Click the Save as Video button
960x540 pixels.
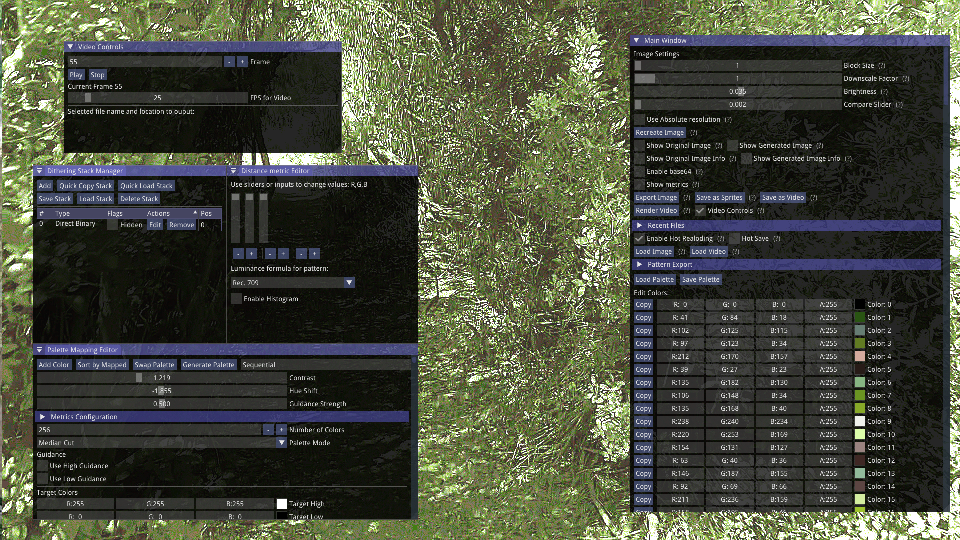tap(782, 197)
